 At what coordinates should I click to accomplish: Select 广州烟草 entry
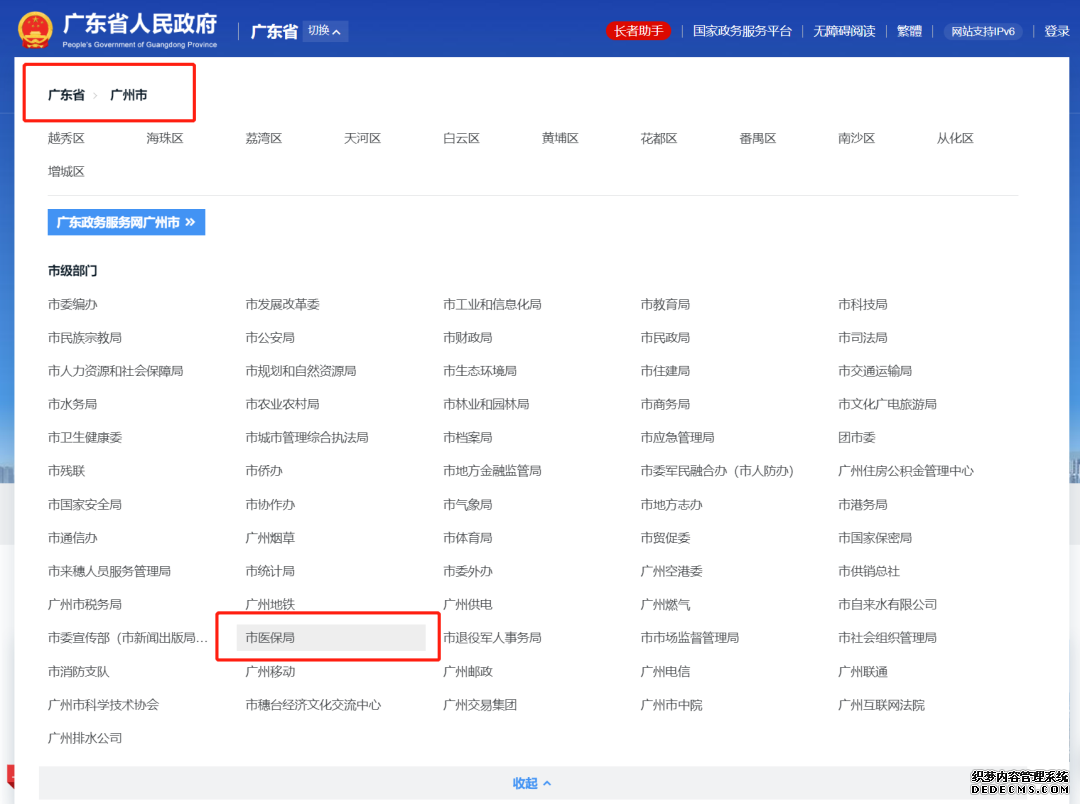click(270, 537)
